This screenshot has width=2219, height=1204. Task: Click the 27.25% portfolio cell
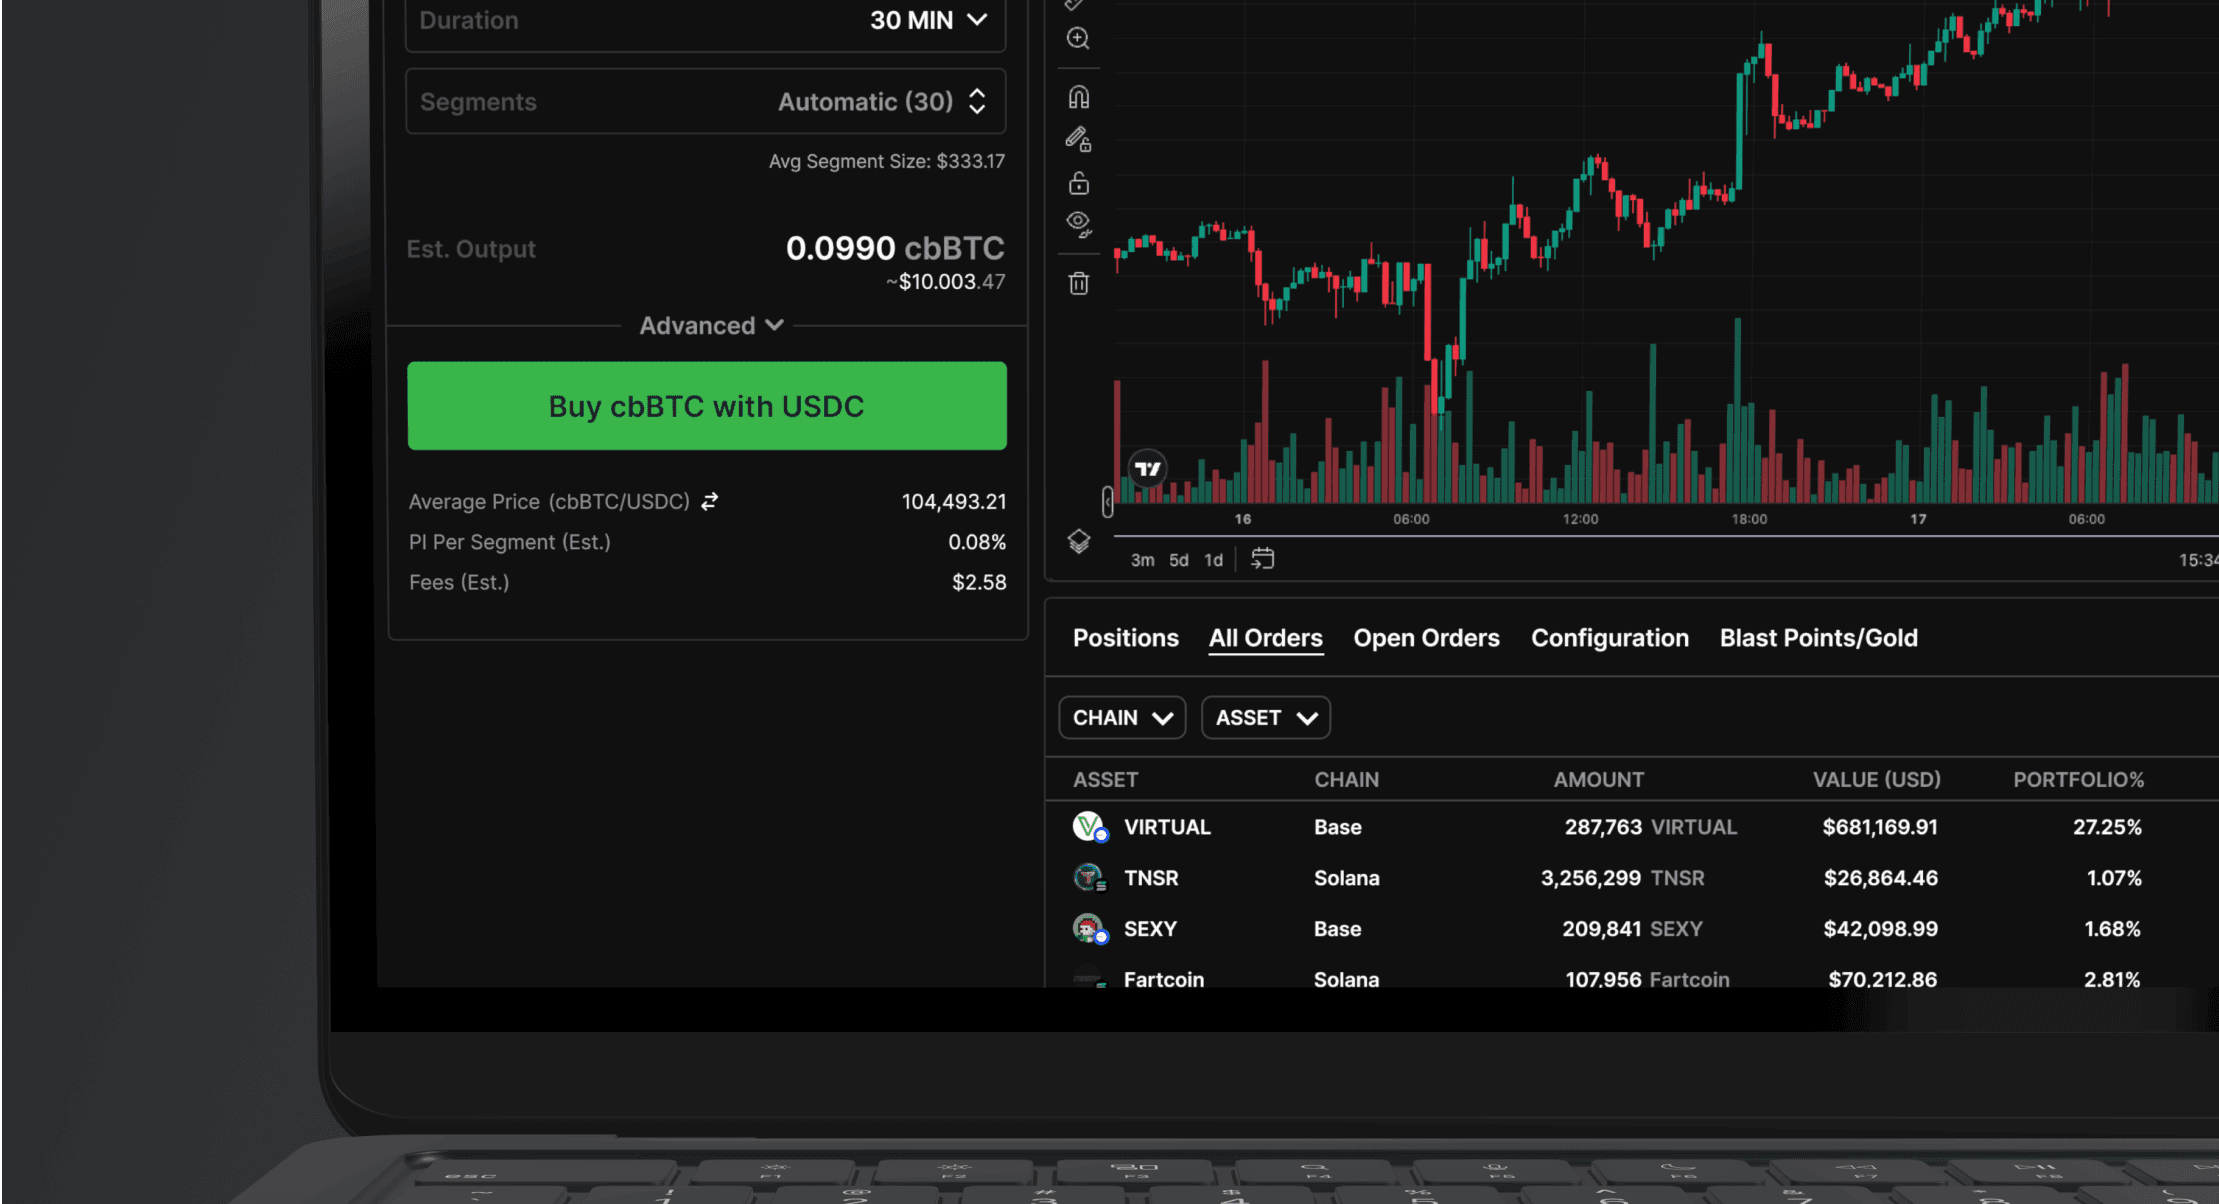click(2107, 827)
